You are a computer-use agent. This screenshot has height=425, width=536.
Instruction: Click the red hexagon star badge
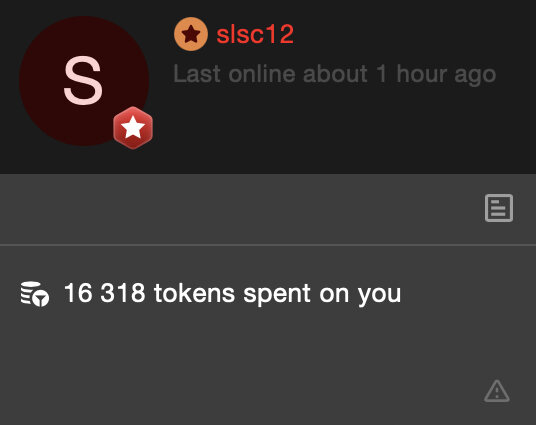[x=133, y=128]
